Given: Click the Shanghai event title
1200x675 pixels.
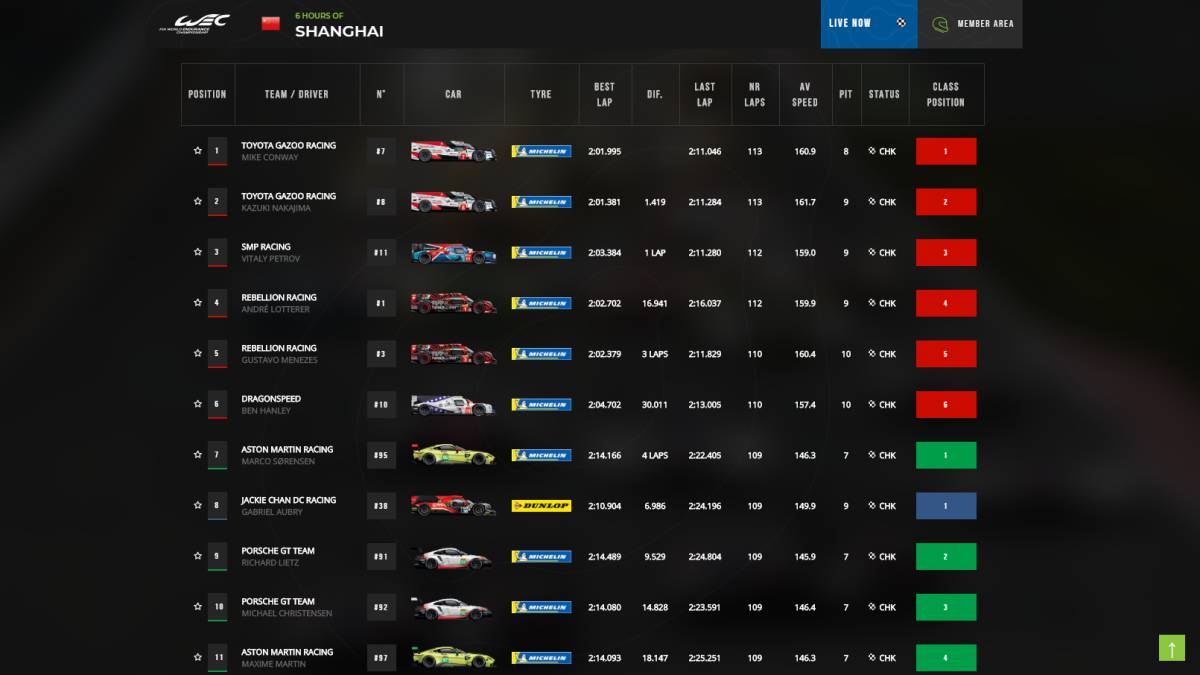Looking at the screenshot, I should pos(339,31).
